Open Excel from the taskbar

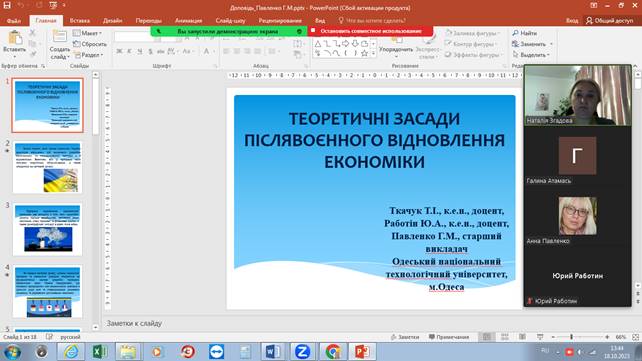tap(99, 351)
